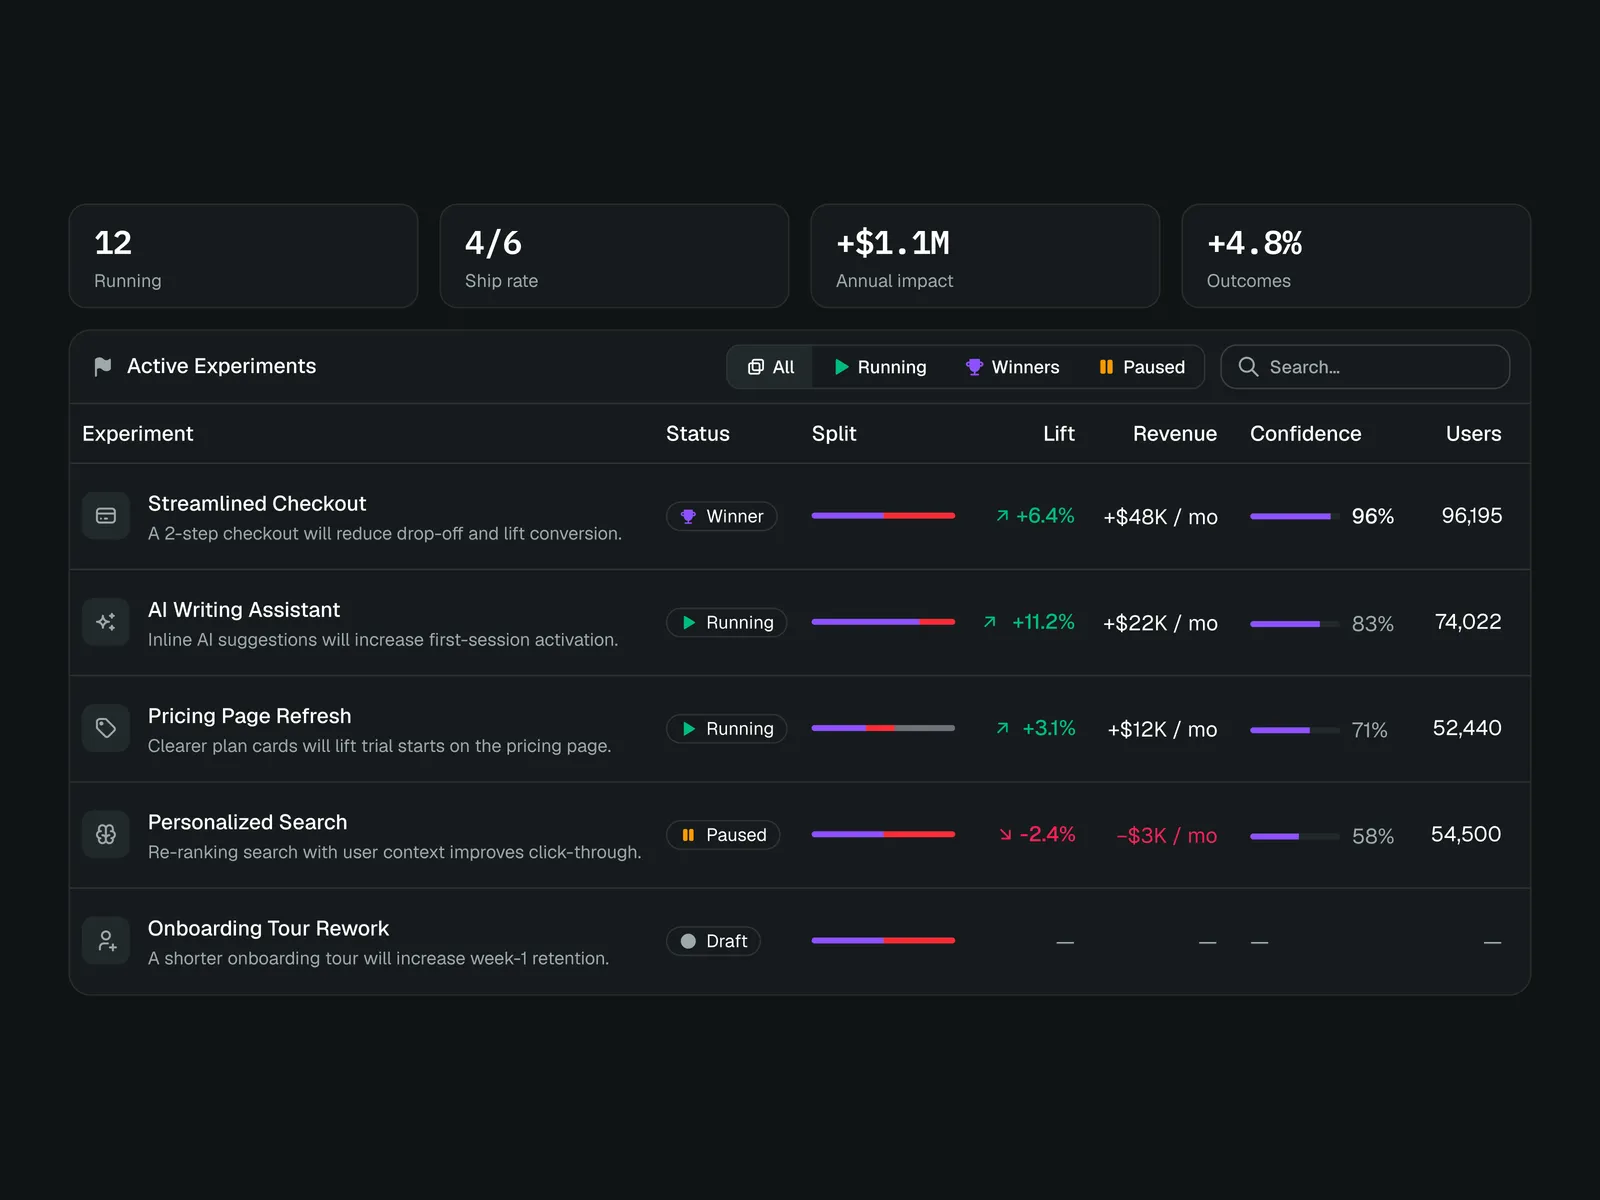
Task: Filter experiments by the Running tab
Action: 881,367
